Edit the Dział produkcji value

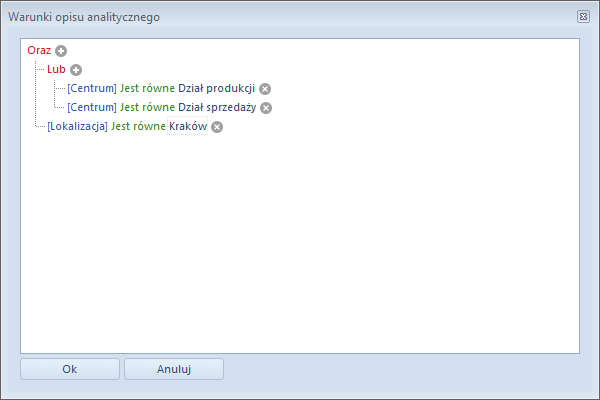(217, 88)
